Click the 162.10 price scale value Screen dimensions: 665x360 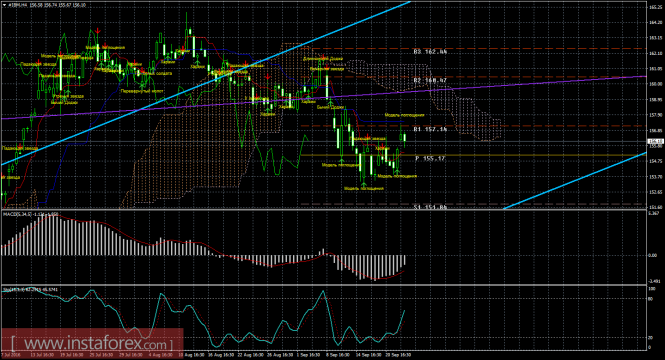tap(655, 53)
